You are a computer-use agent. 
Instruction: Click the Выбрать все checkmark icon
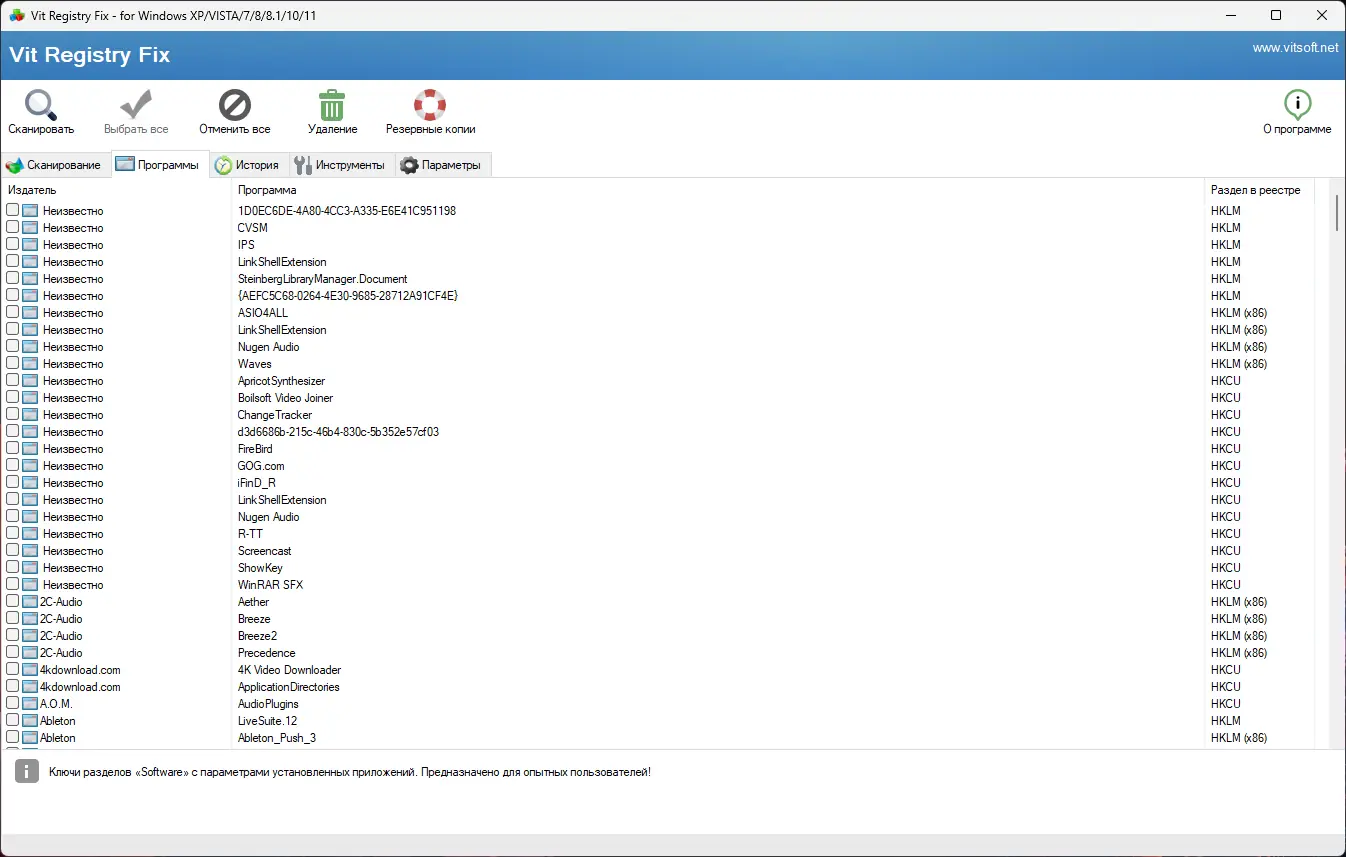tap(136, 105)
